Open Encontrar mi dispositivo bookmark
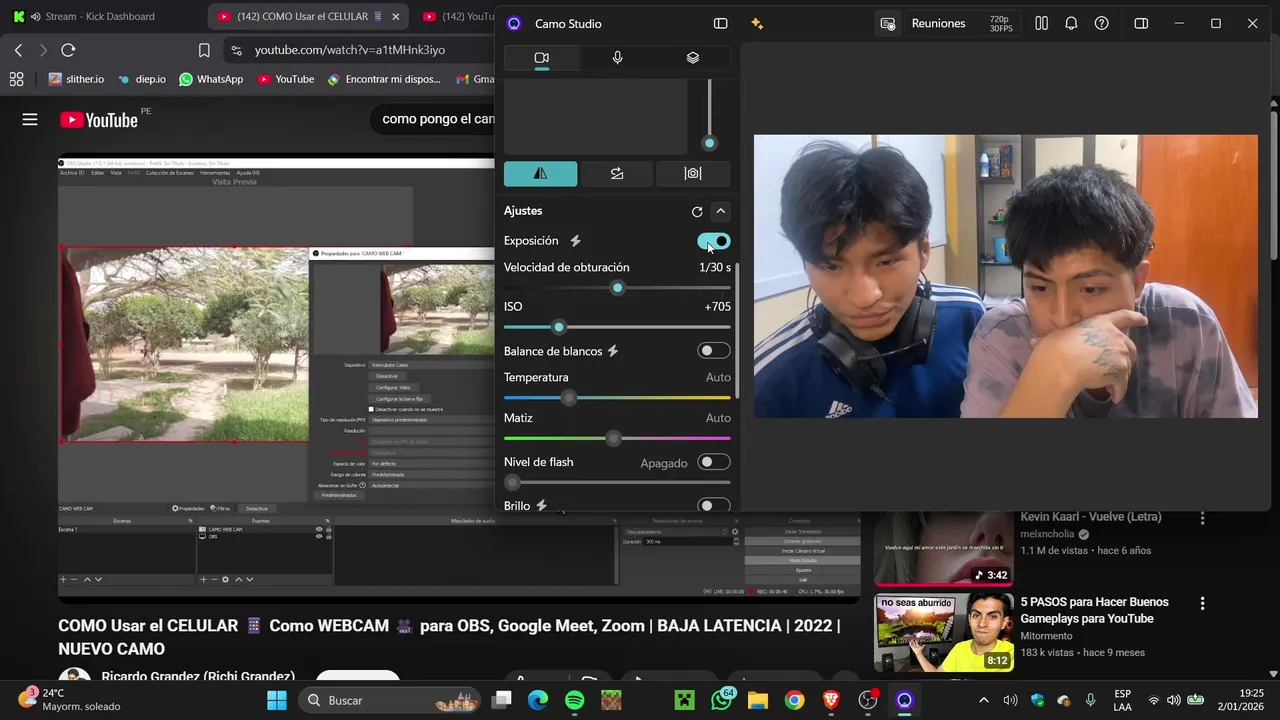The height and width of the screenshot is (720, 1280). (384, 79)
